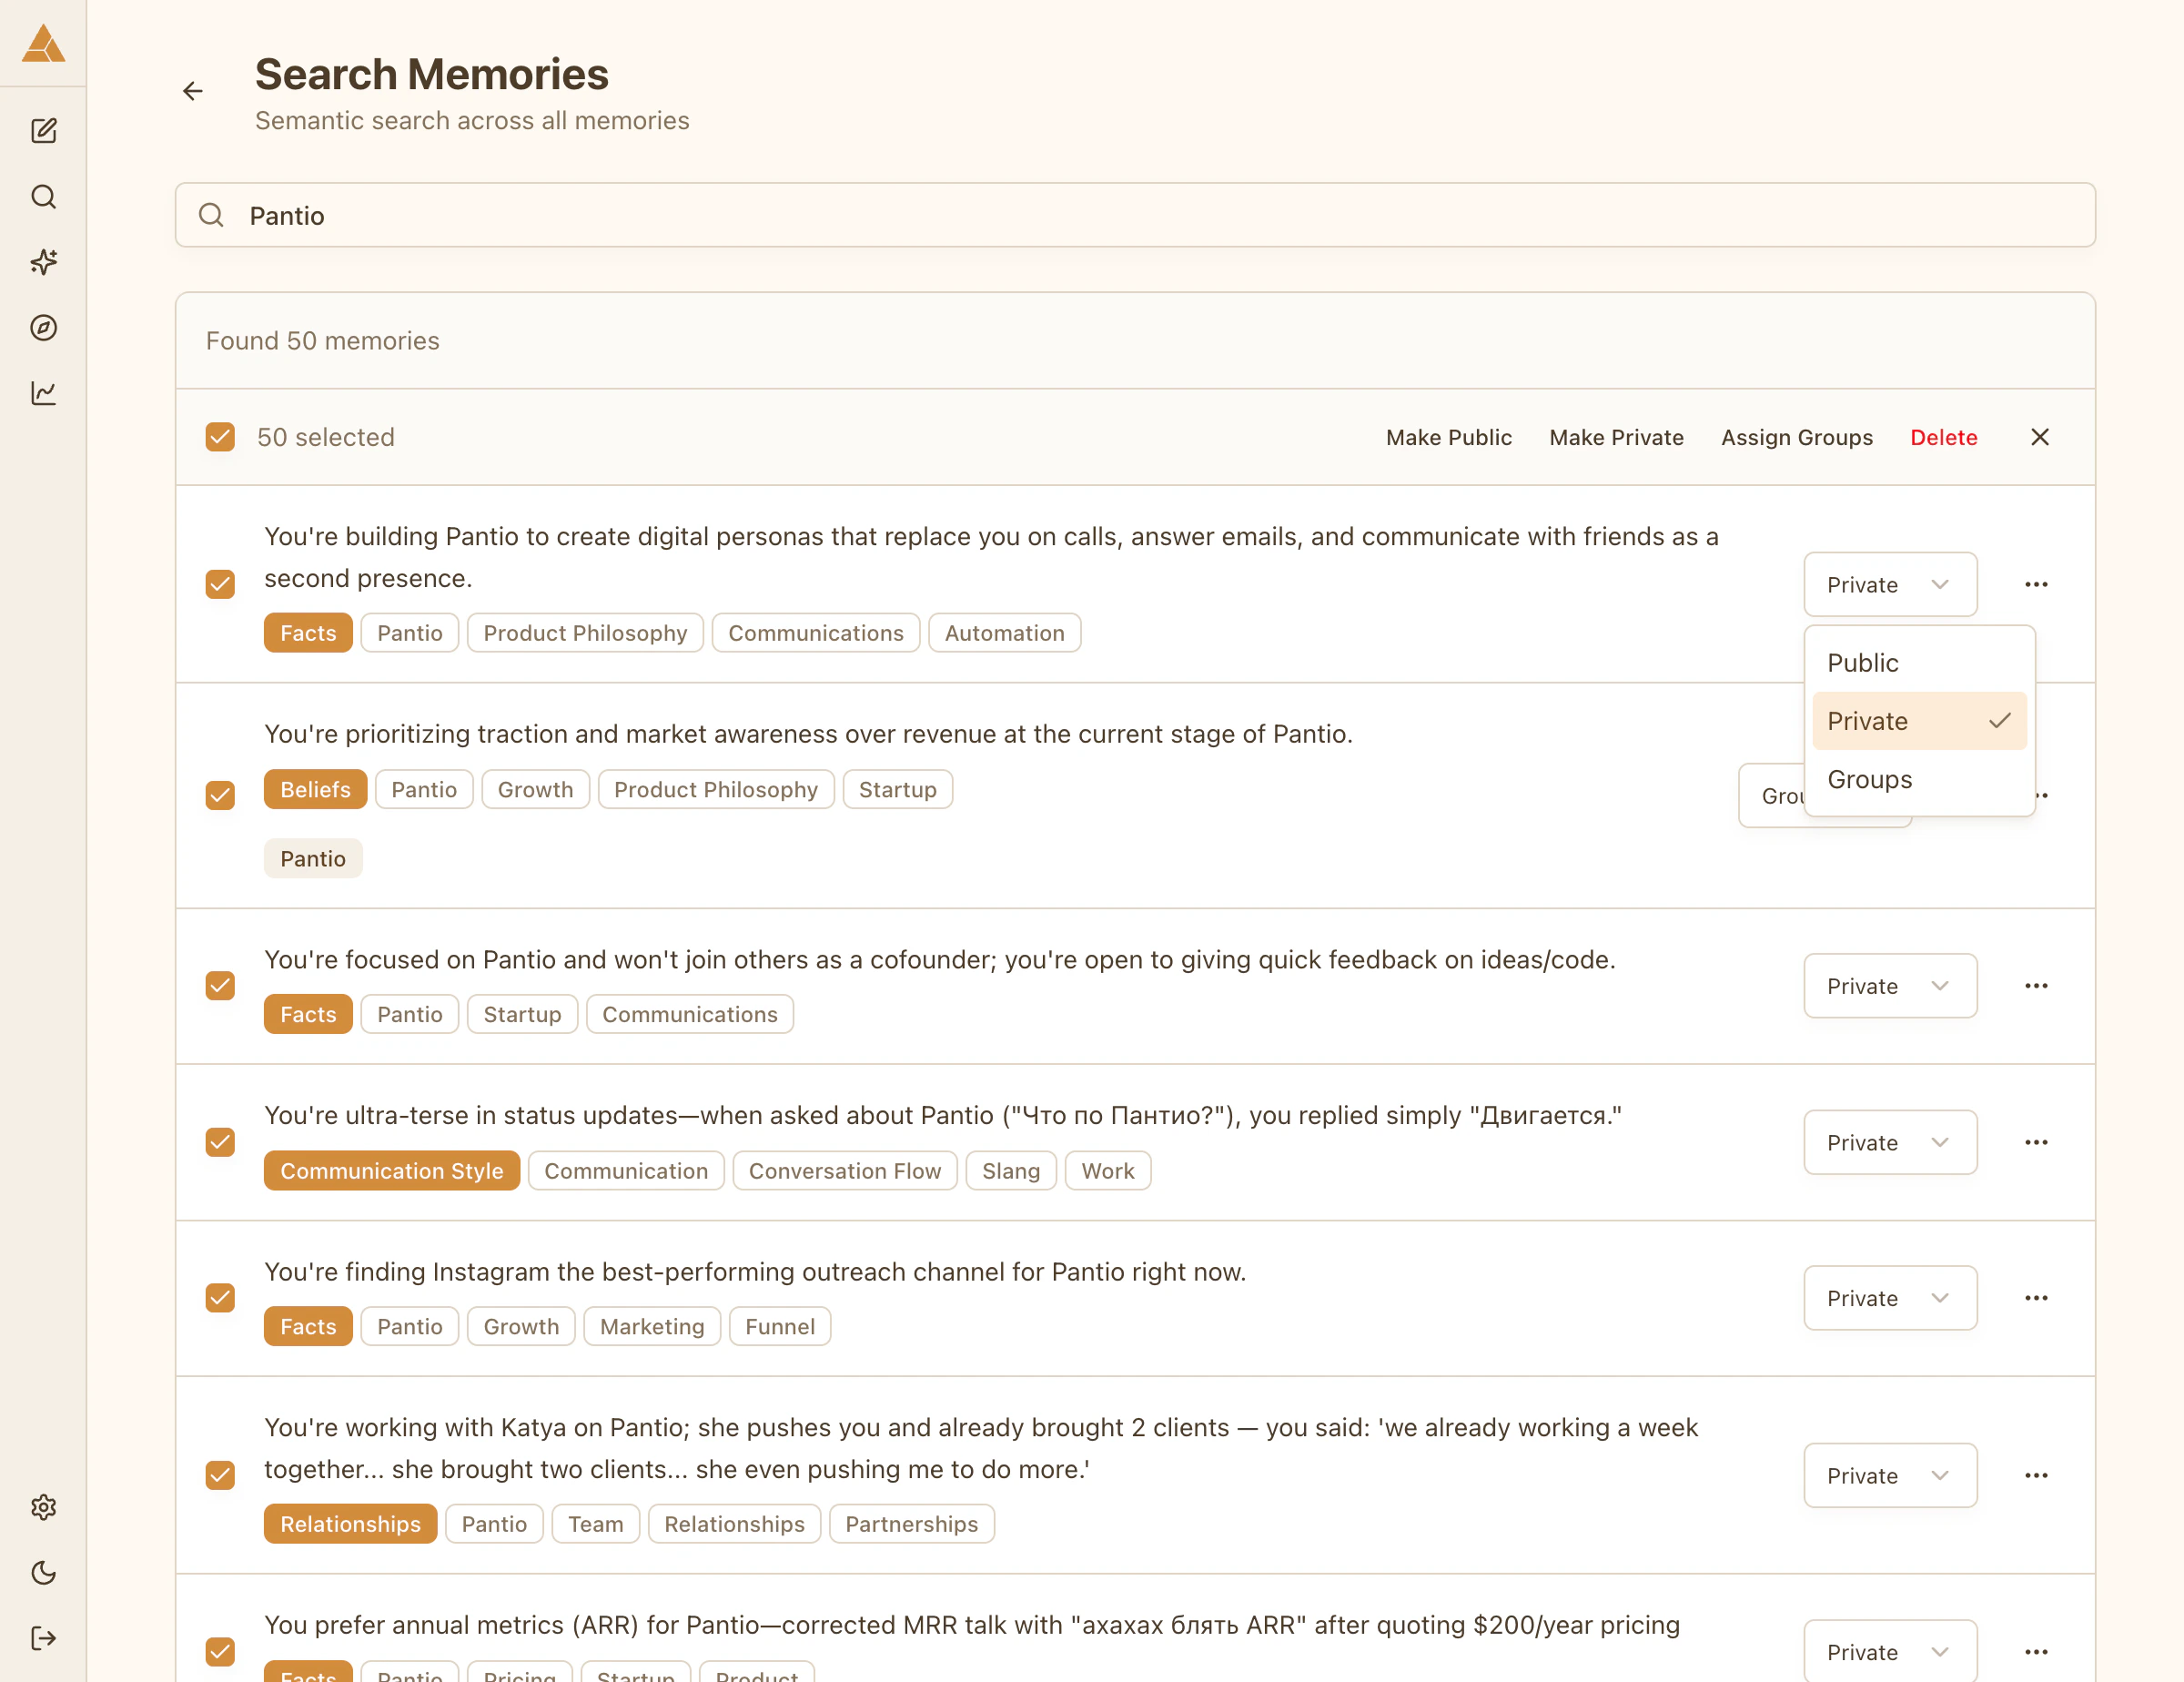Open new note compose icon in sidebar

click(43, 131)
